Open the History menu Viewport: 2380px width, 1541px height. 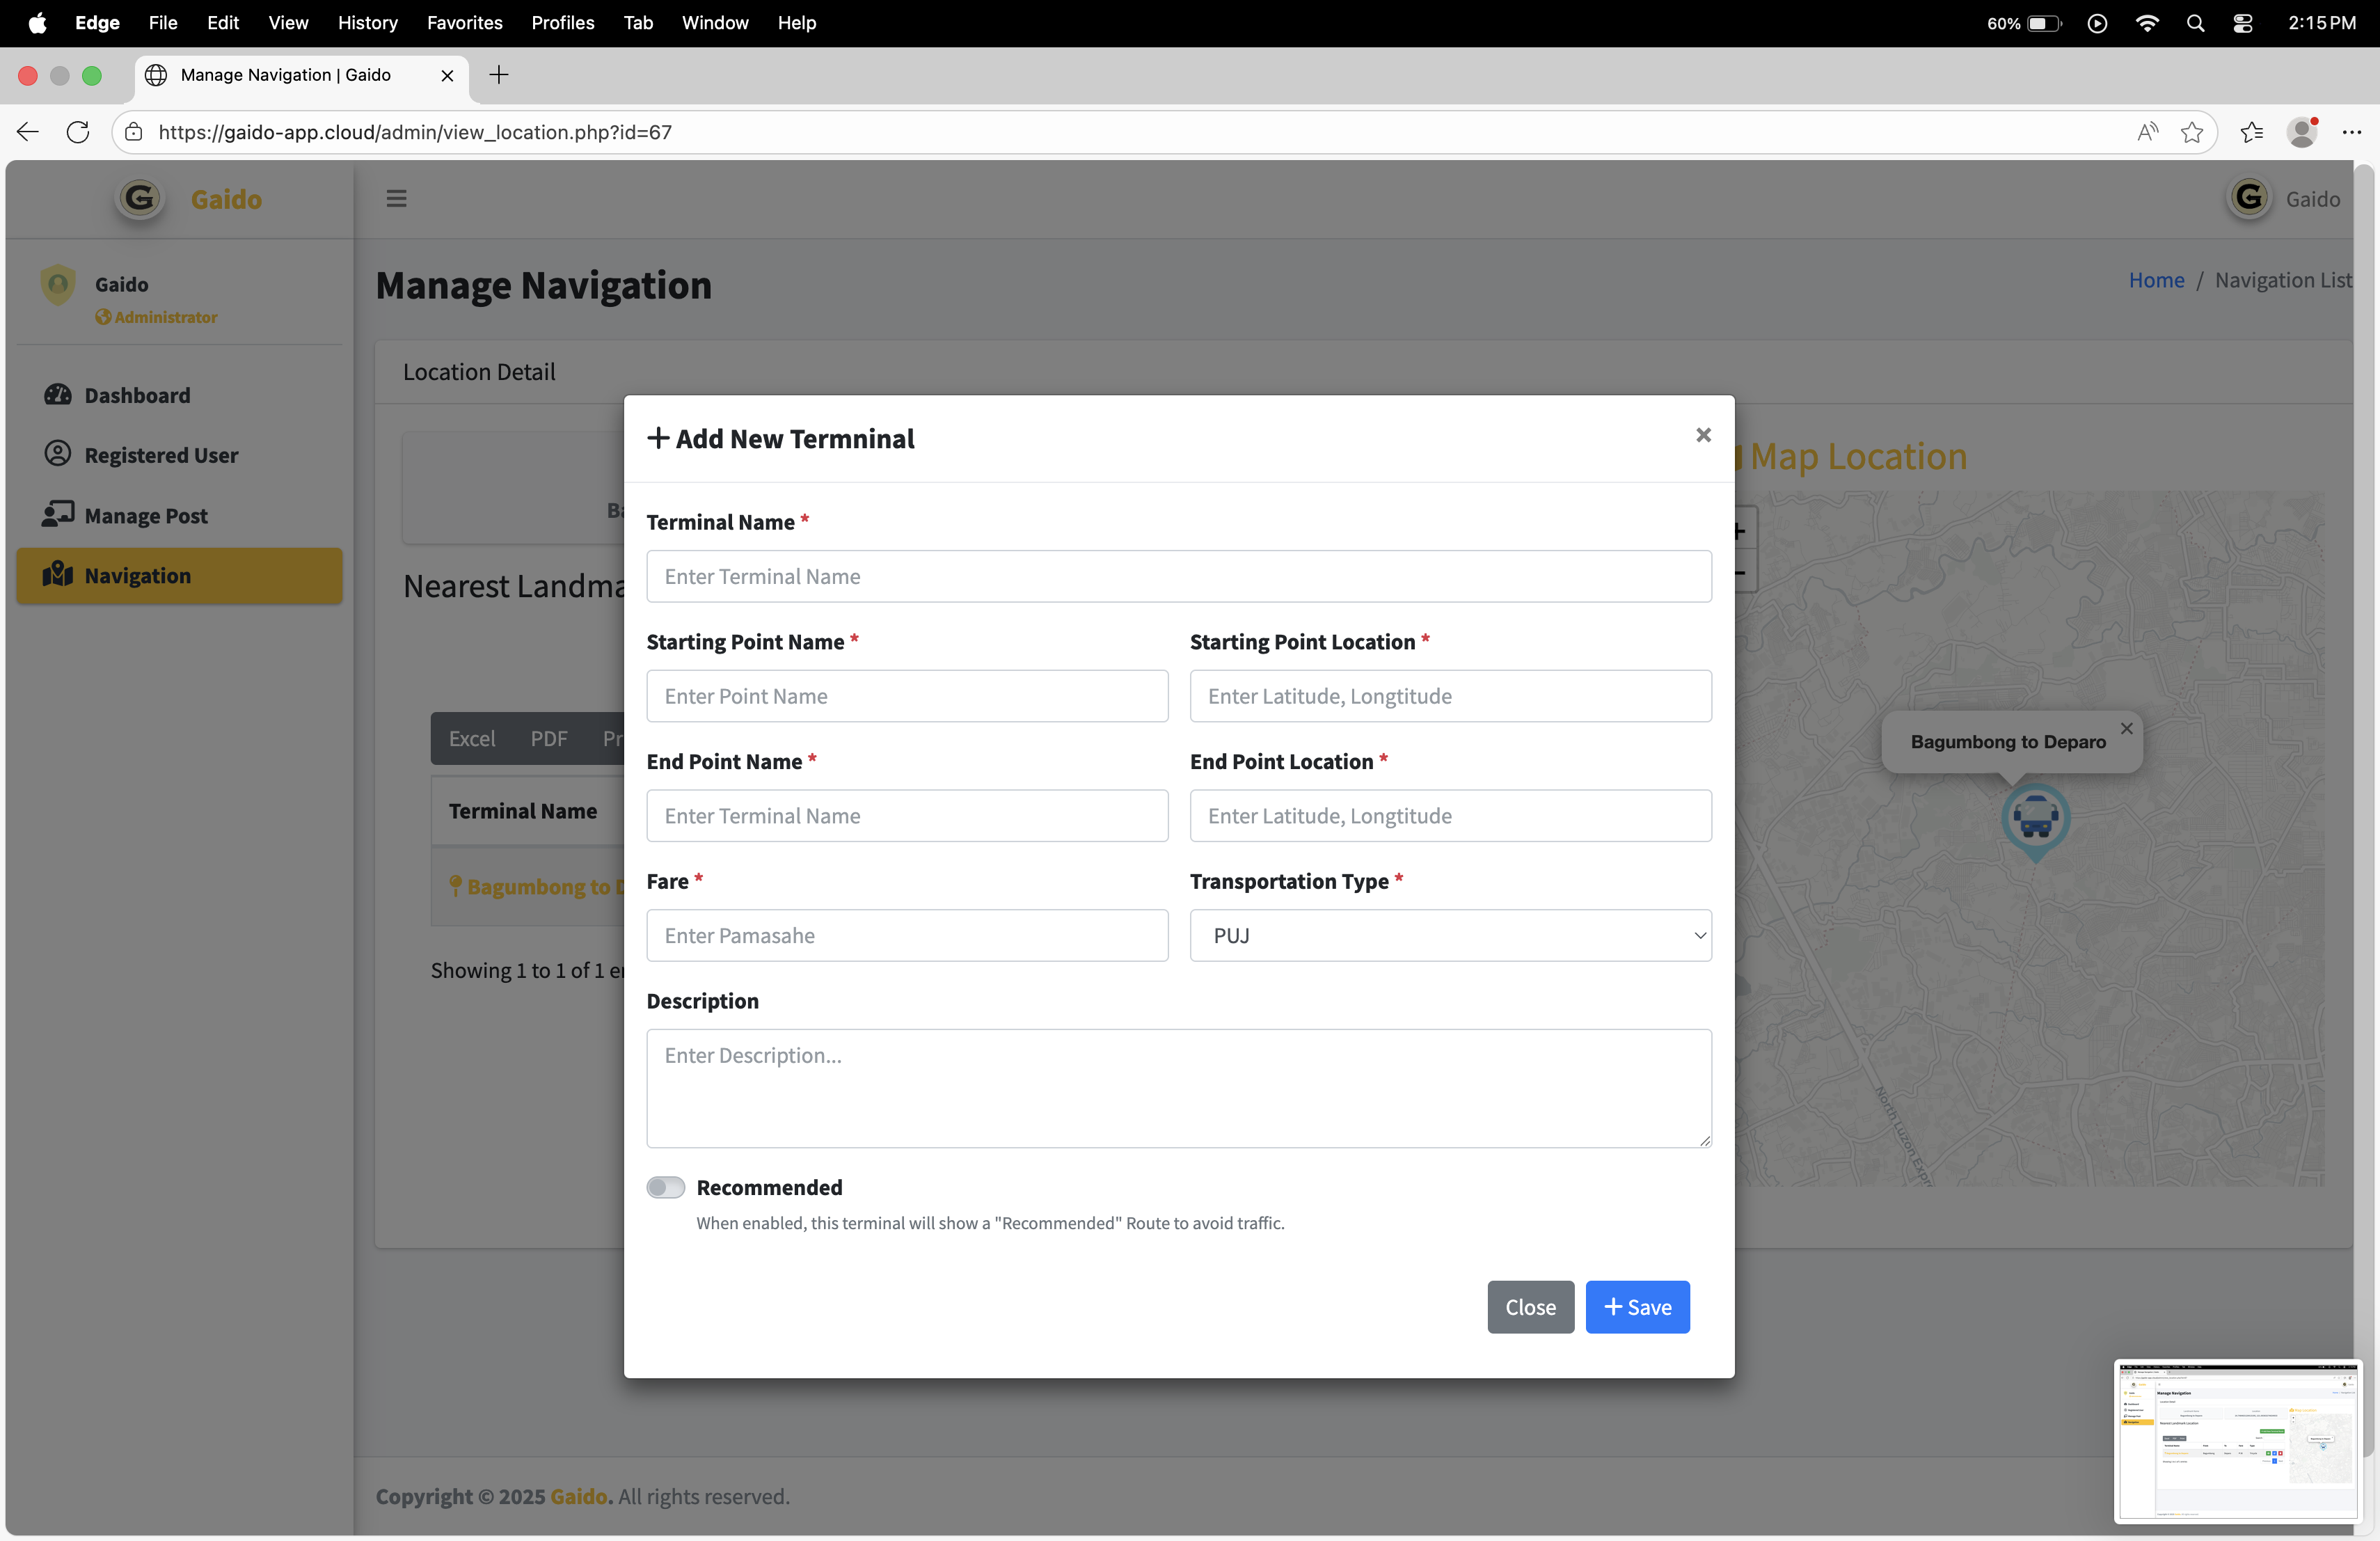pyautogui.click(x=367, y=23)
